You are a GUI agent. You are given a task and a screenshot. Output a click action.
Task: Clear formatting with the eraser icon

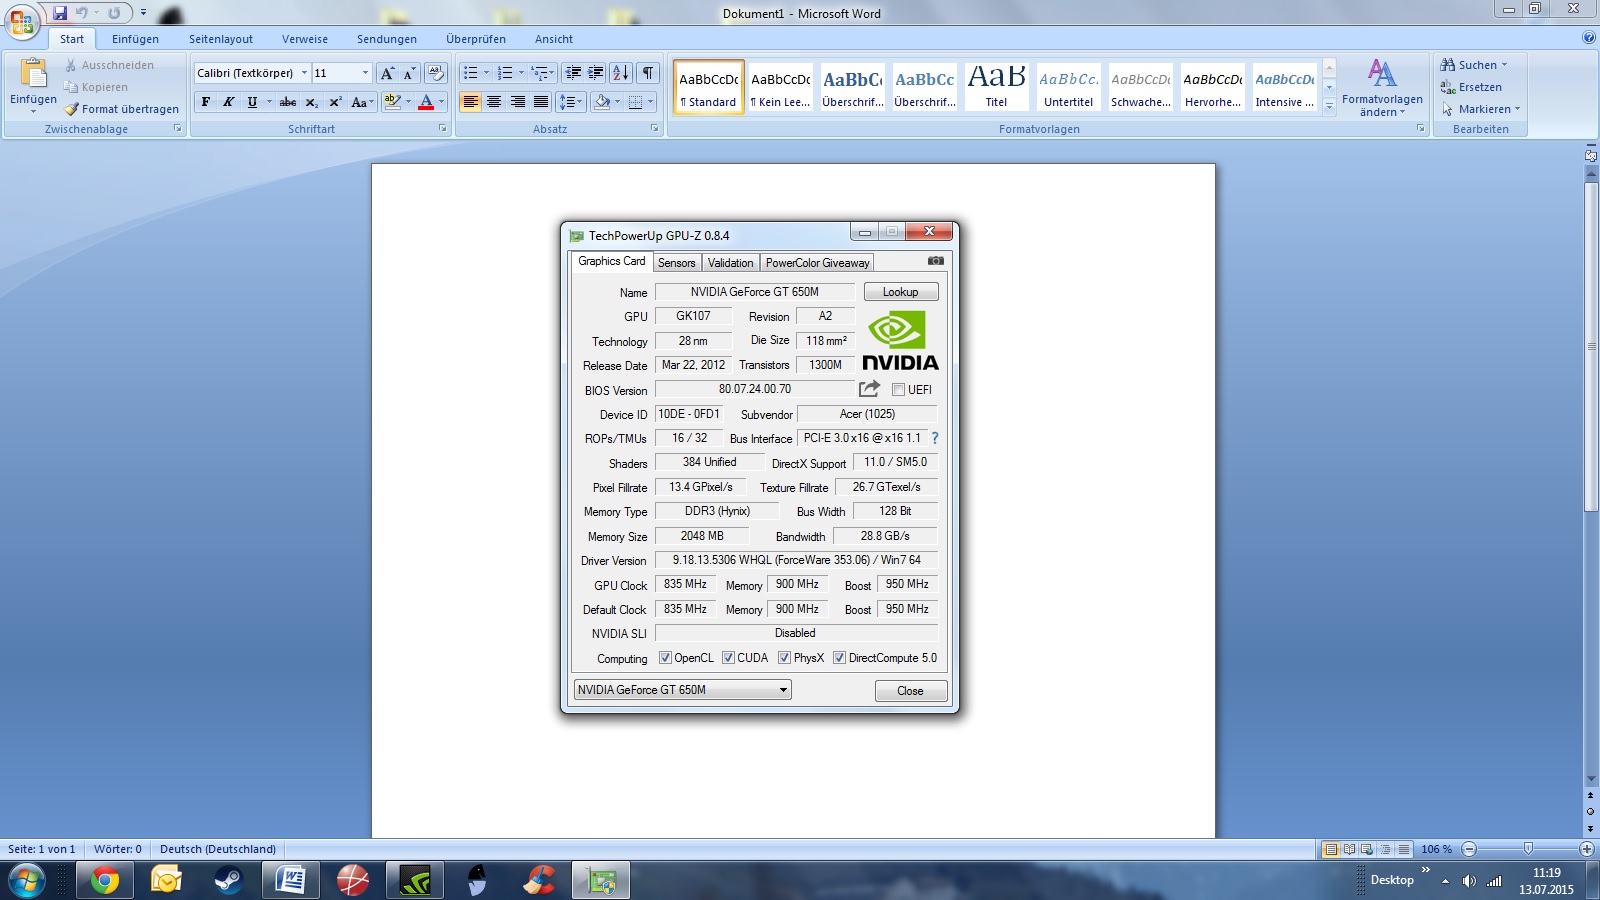435,73
